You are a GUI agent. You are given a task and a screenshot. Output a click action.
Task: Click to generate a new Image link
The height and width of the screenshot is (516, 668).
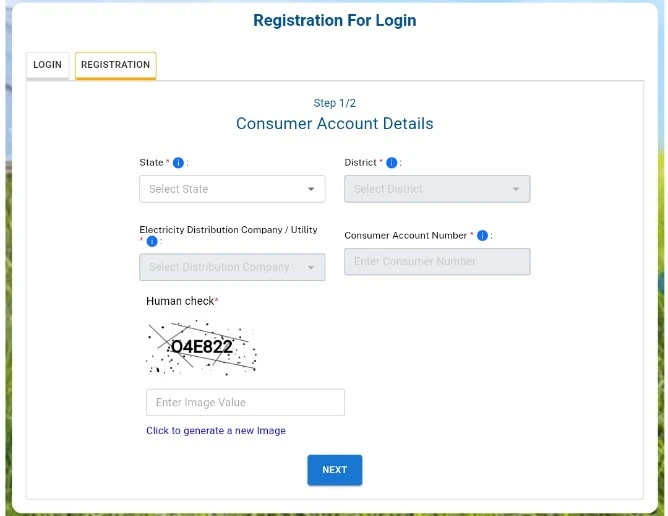[216, 431]
